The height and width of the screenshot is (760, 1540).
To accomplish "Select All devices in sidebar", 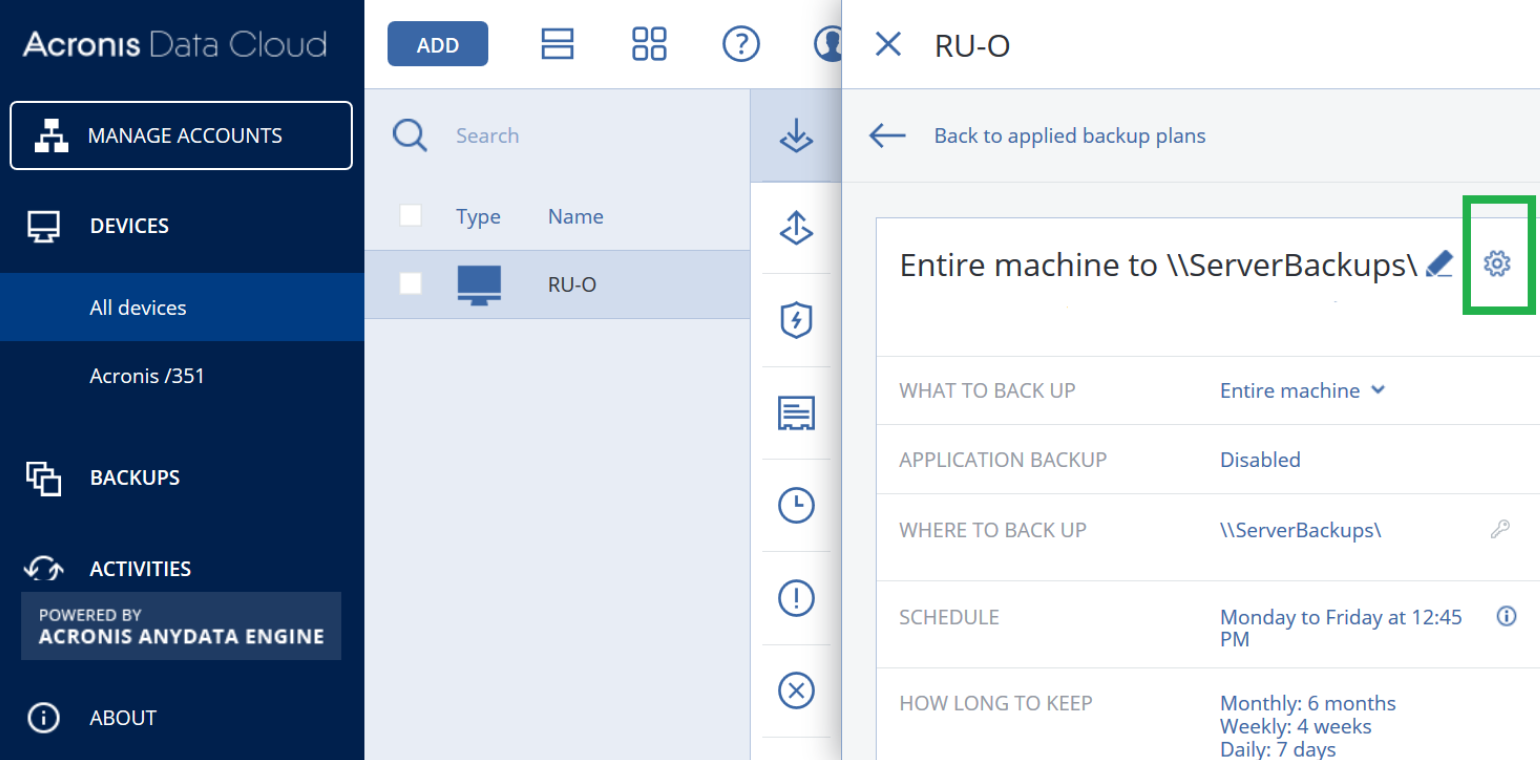I will click(x=182, y=307).
